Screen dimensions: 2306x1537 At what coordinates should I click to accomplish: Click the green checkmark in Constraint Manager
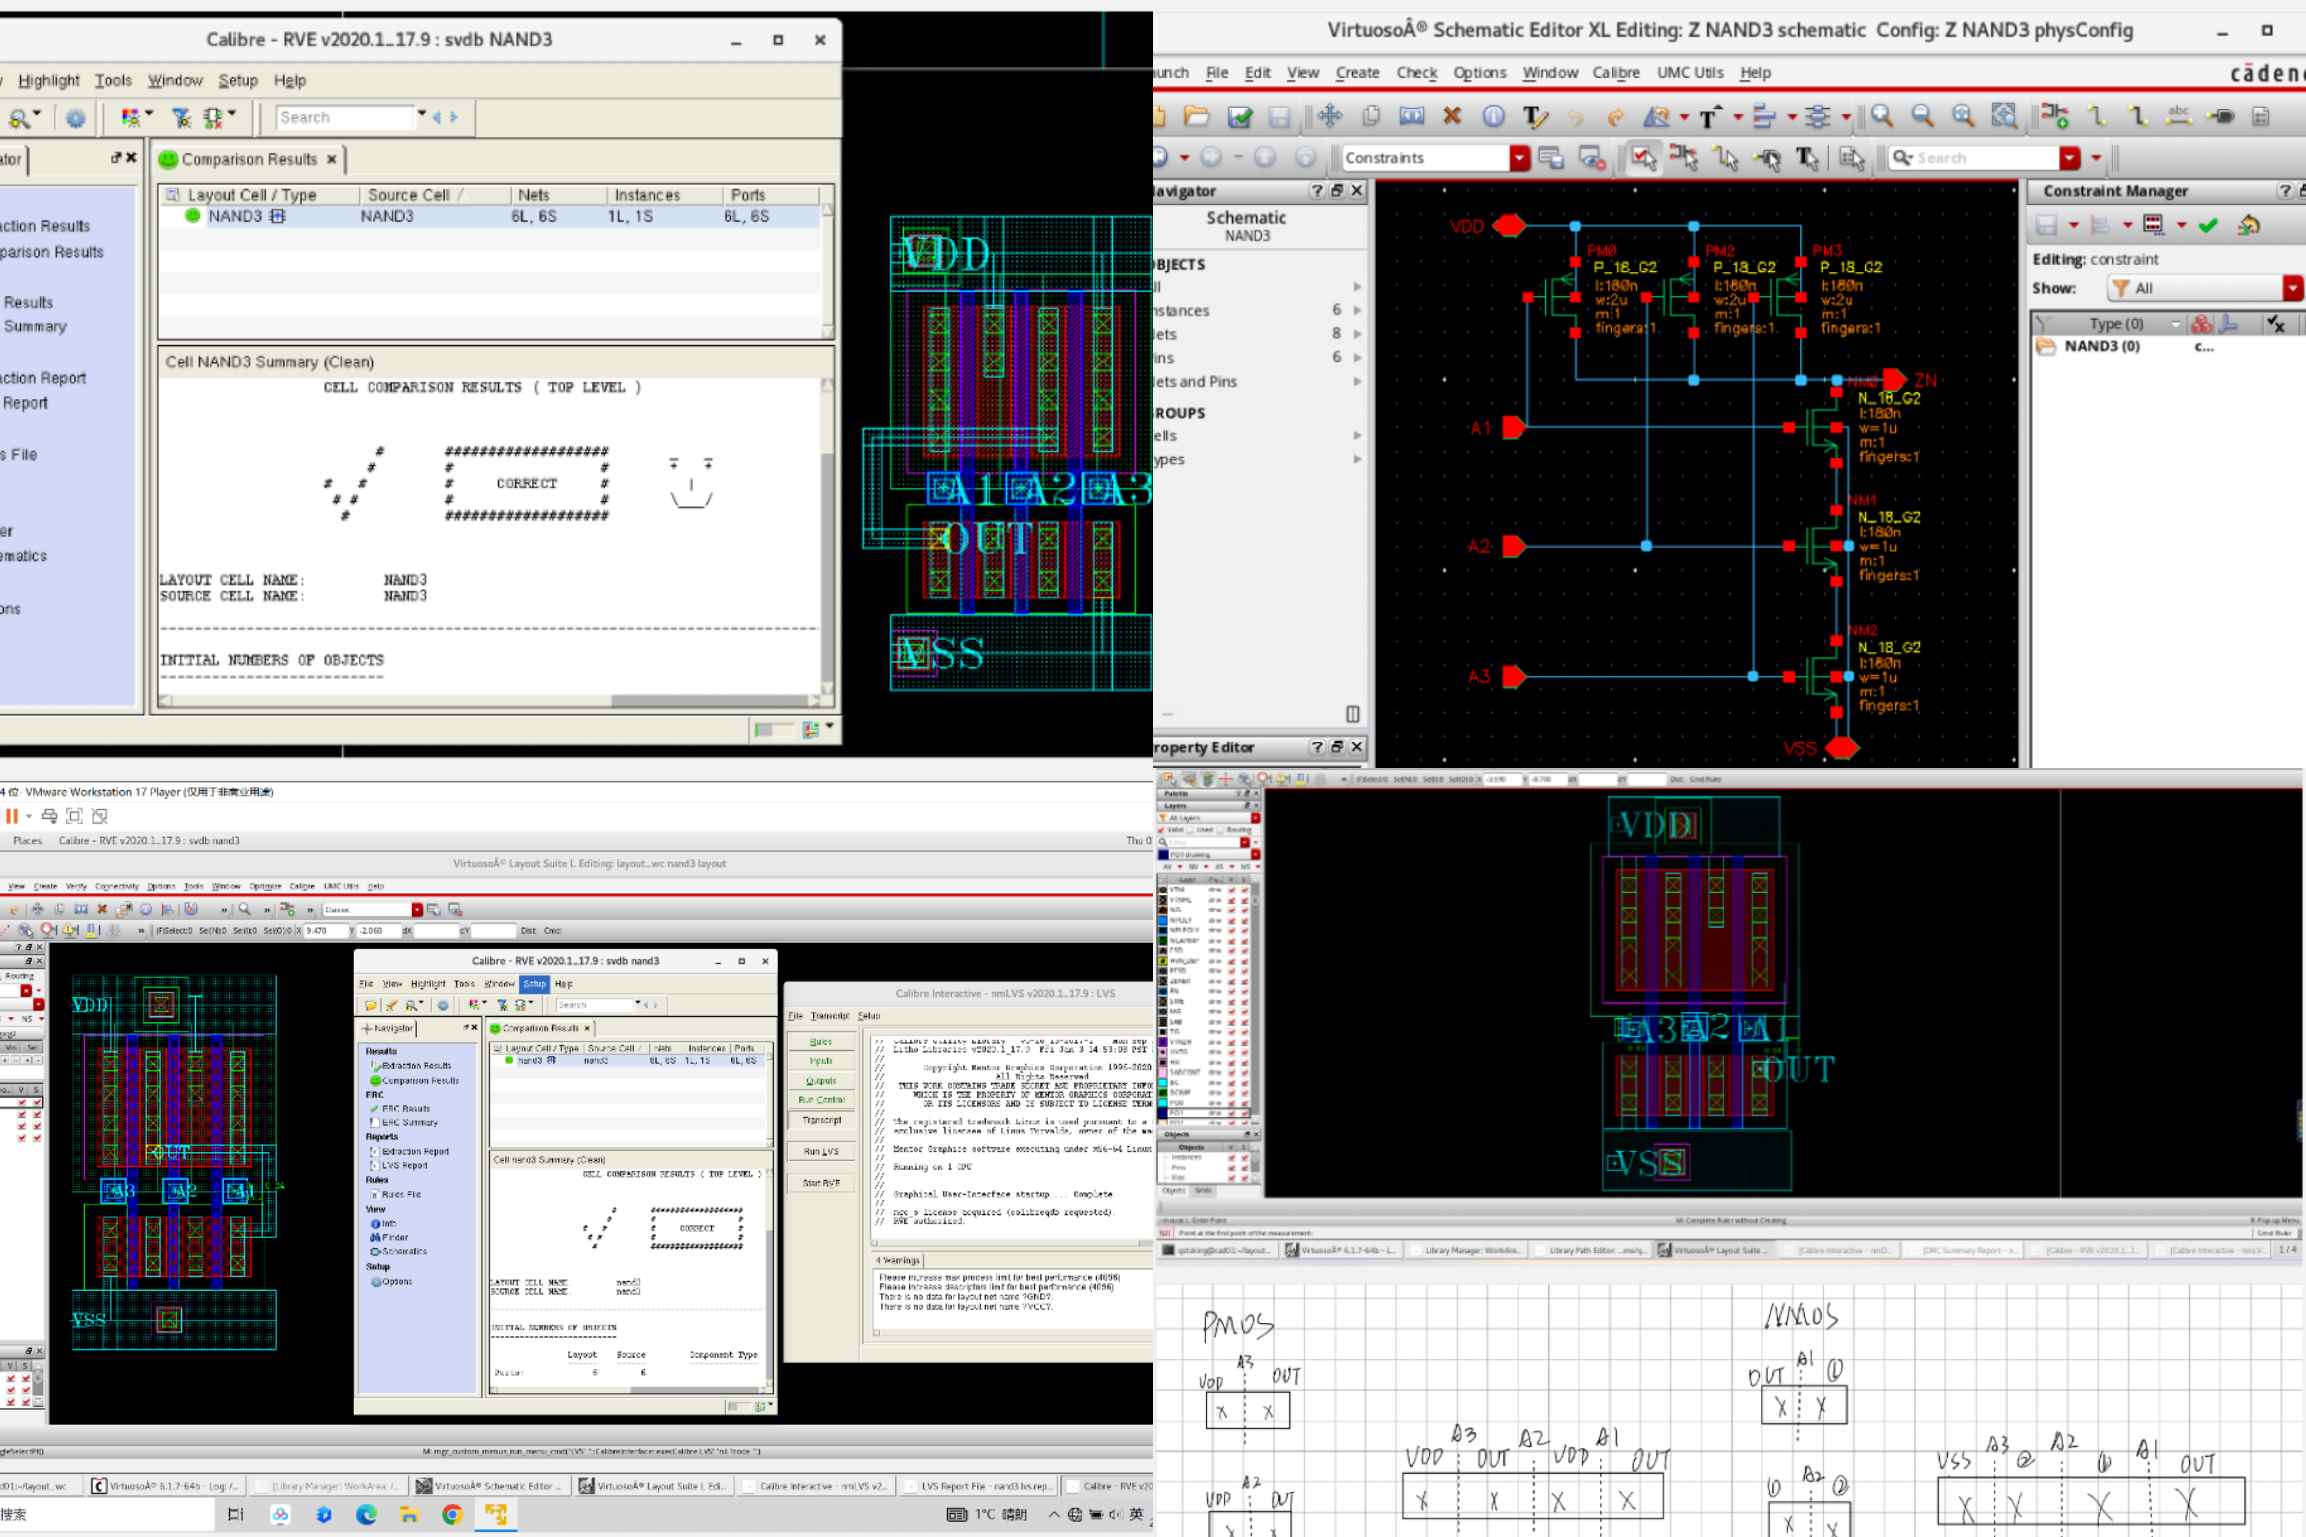click(x=2209, y=226)
